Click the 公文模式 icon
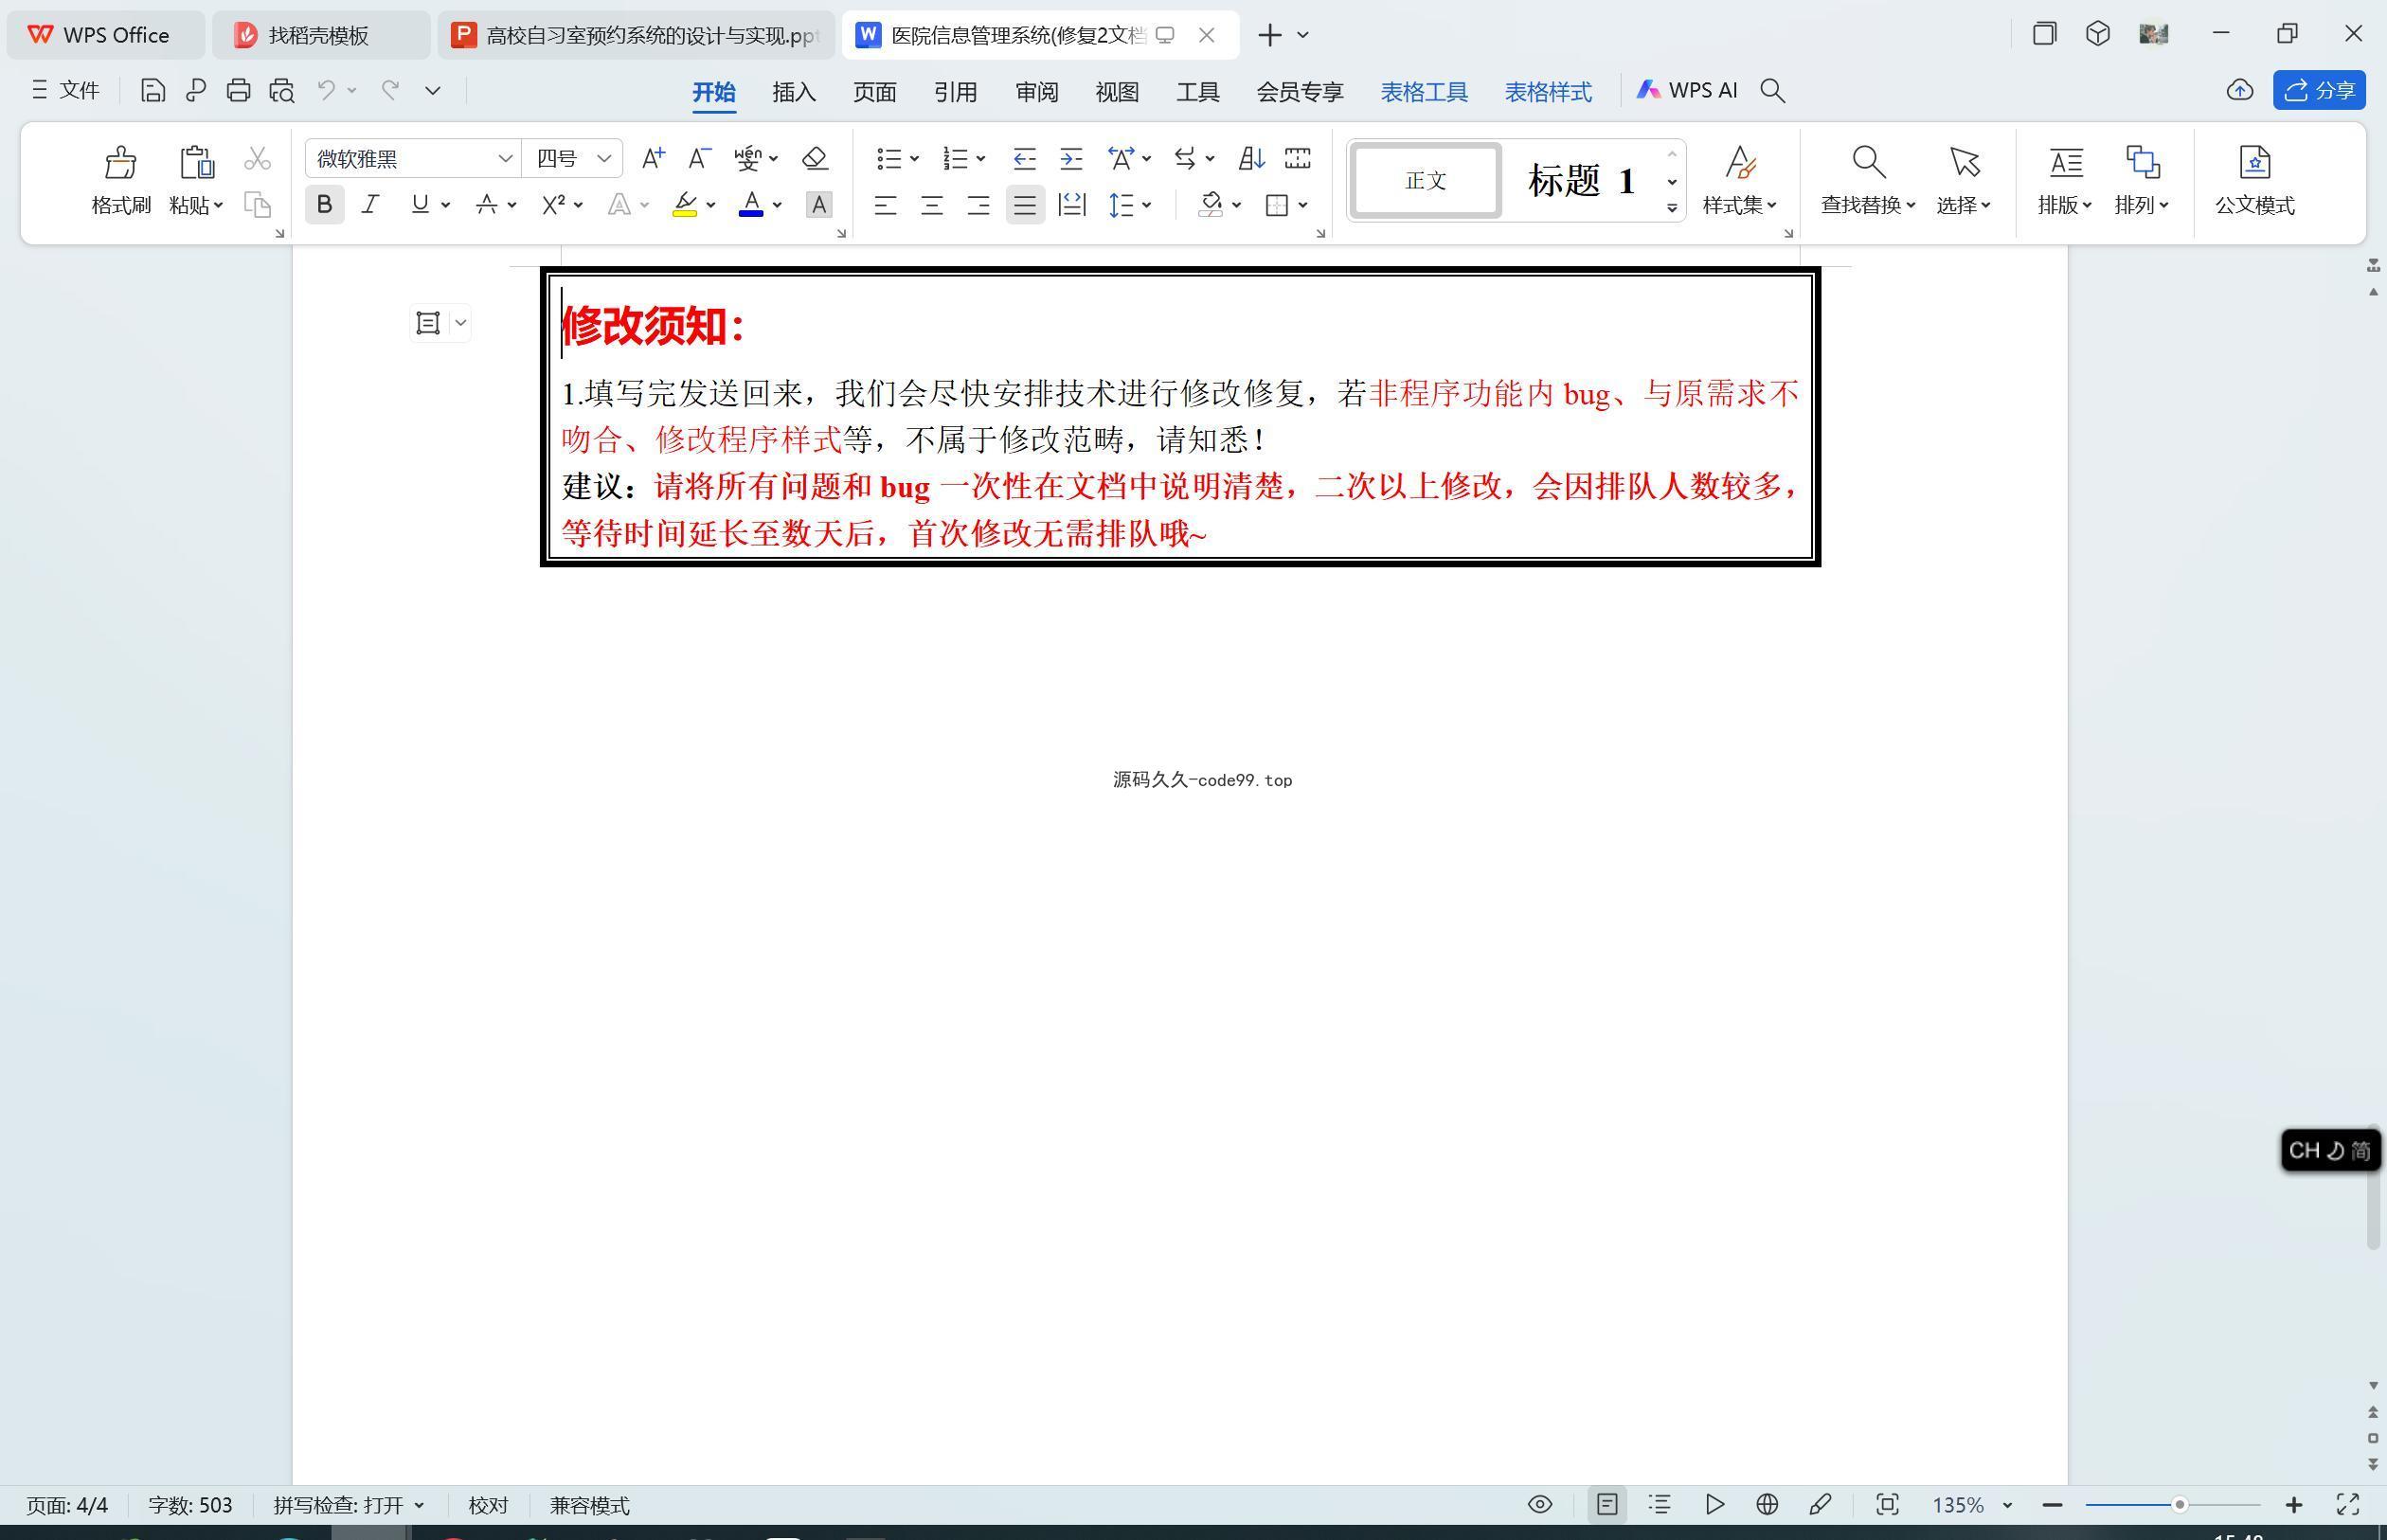 [2254, 162]
